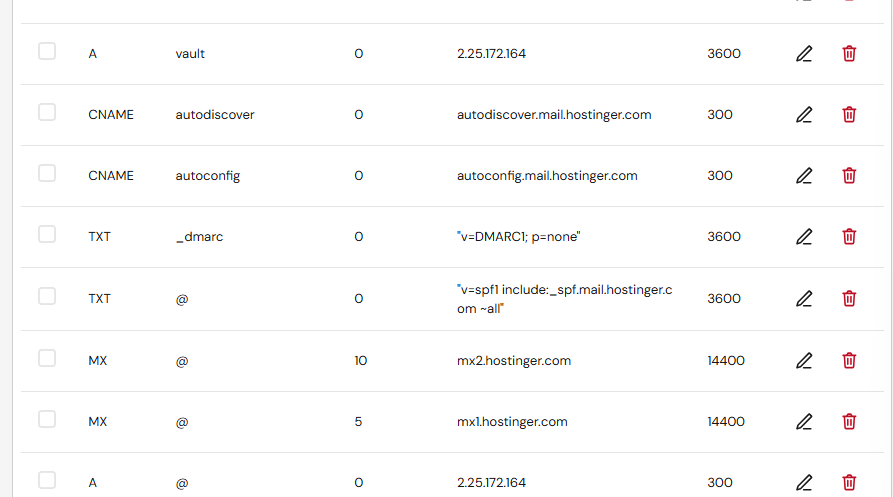The height and width of the screenshot is (497, 893).
Task: Delete the _dmarc TXT record
Action: 849,236
